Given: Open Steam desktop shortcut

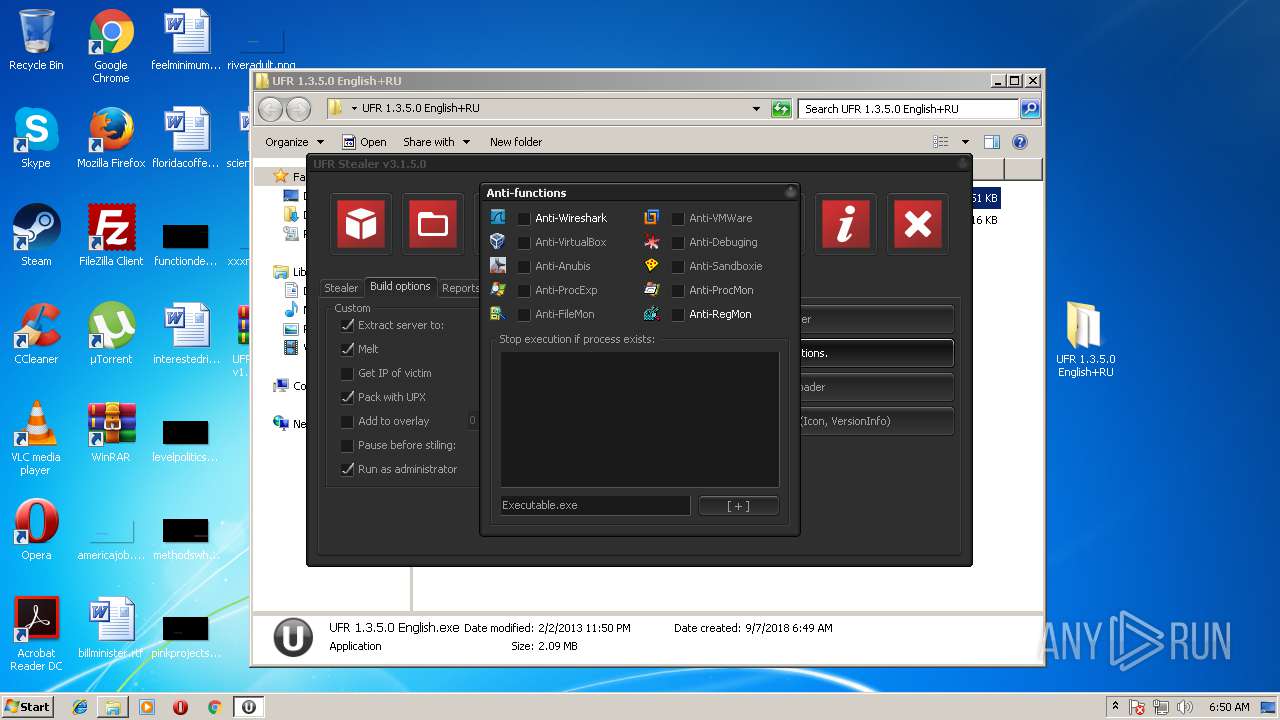Looking at the screenshot, I should tap(36, 237).
